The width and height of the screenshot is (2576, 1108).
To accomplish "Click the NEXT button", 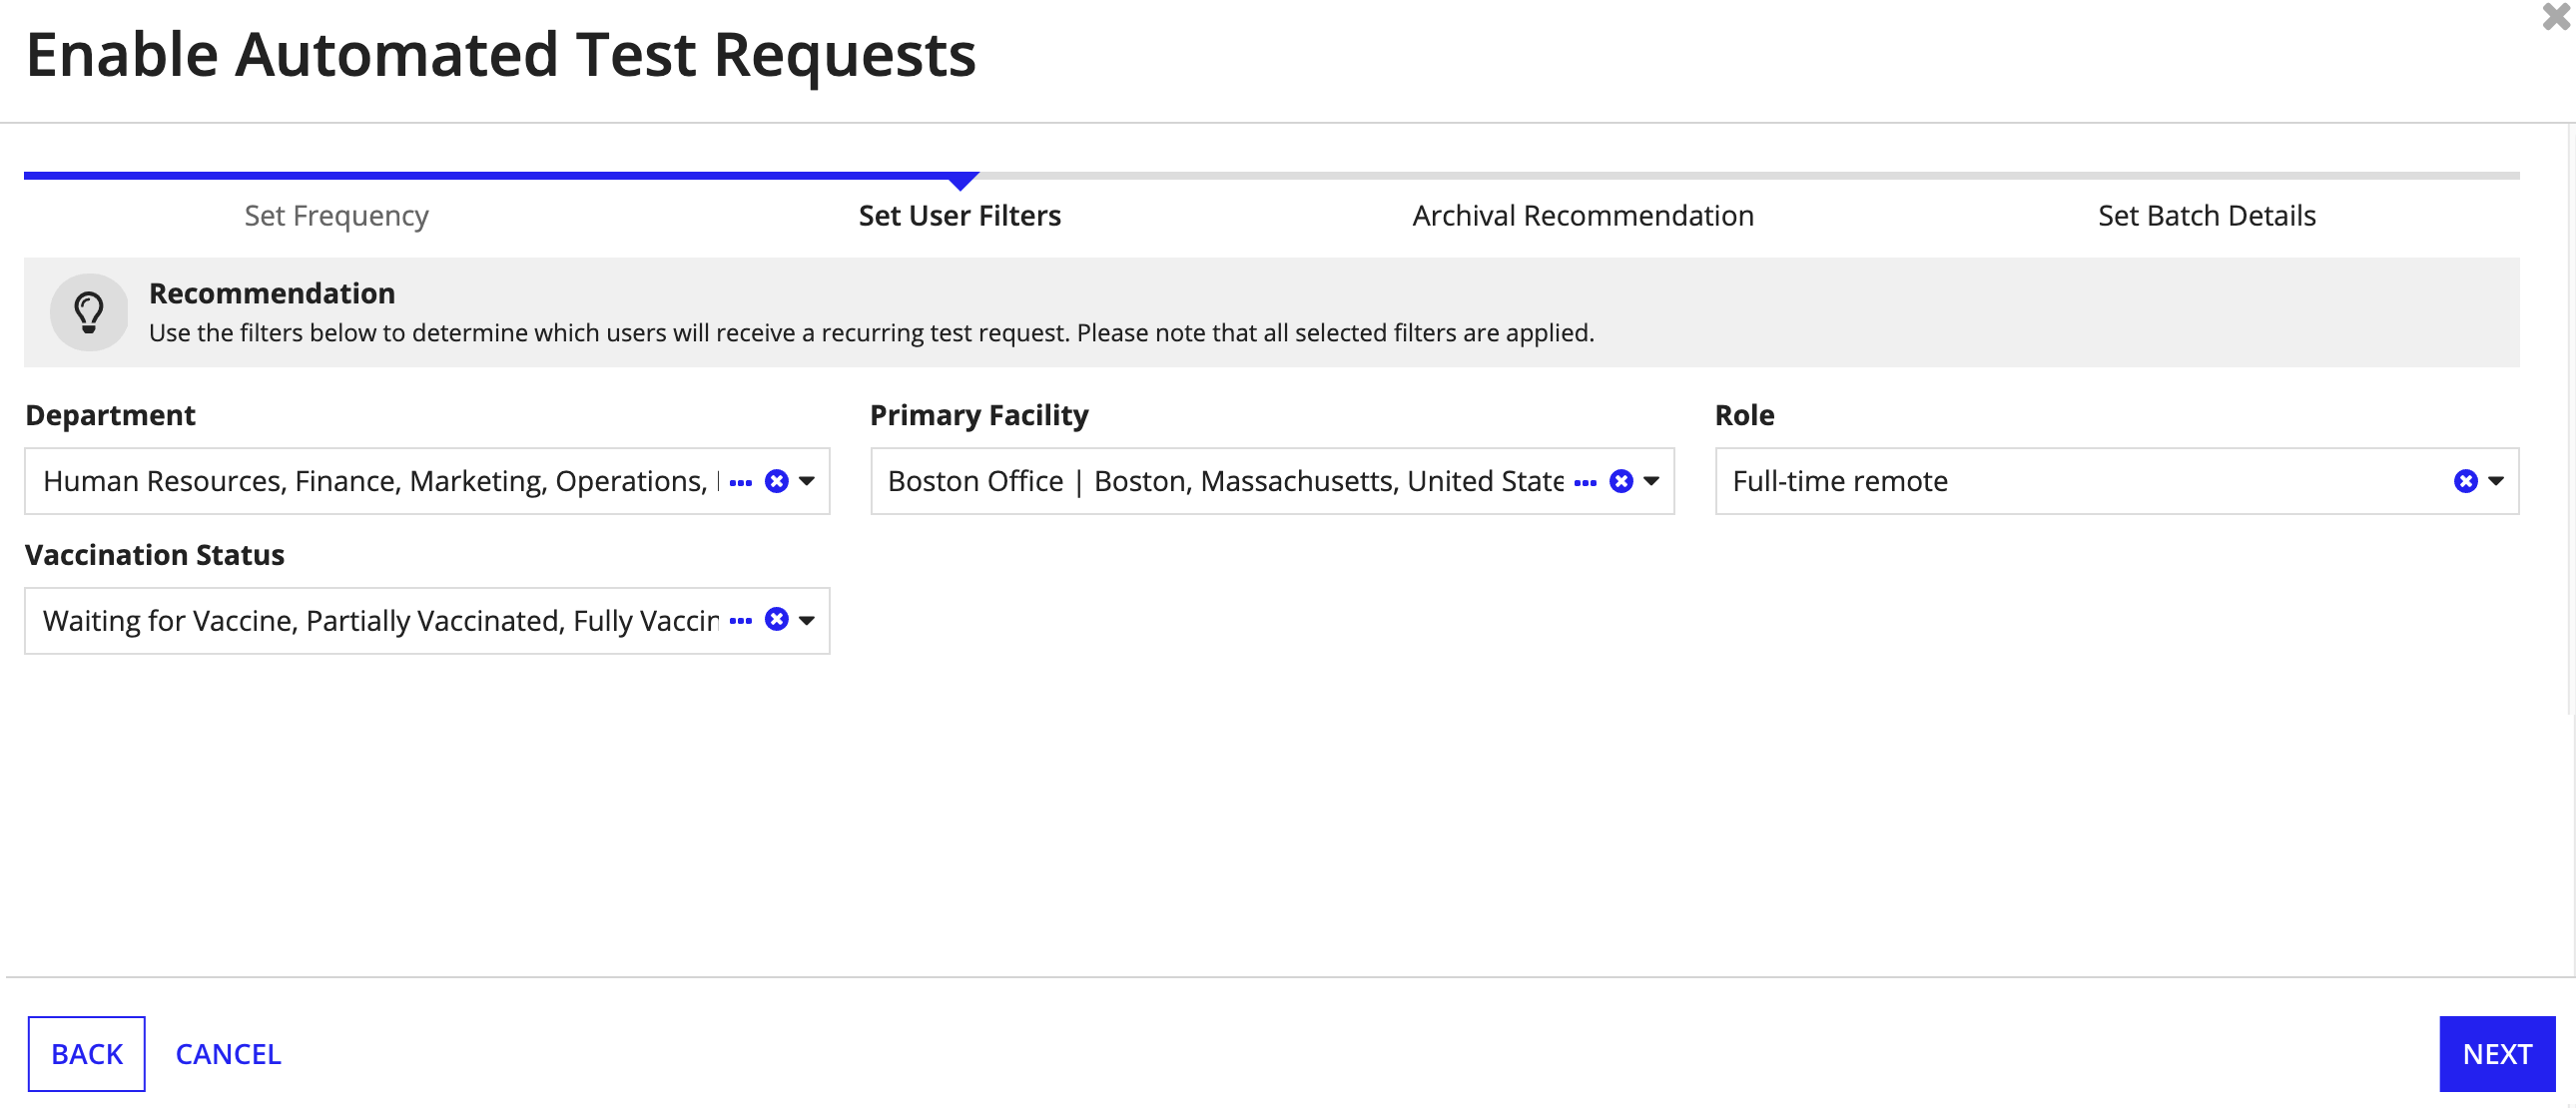I will coord(2497,1054).
